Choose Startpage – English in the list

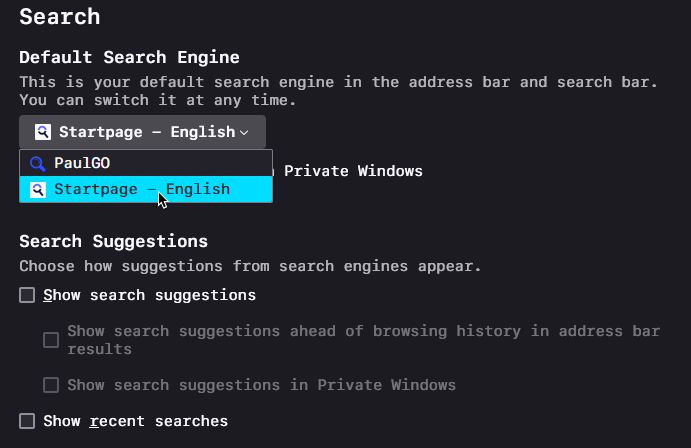[146, 189]
